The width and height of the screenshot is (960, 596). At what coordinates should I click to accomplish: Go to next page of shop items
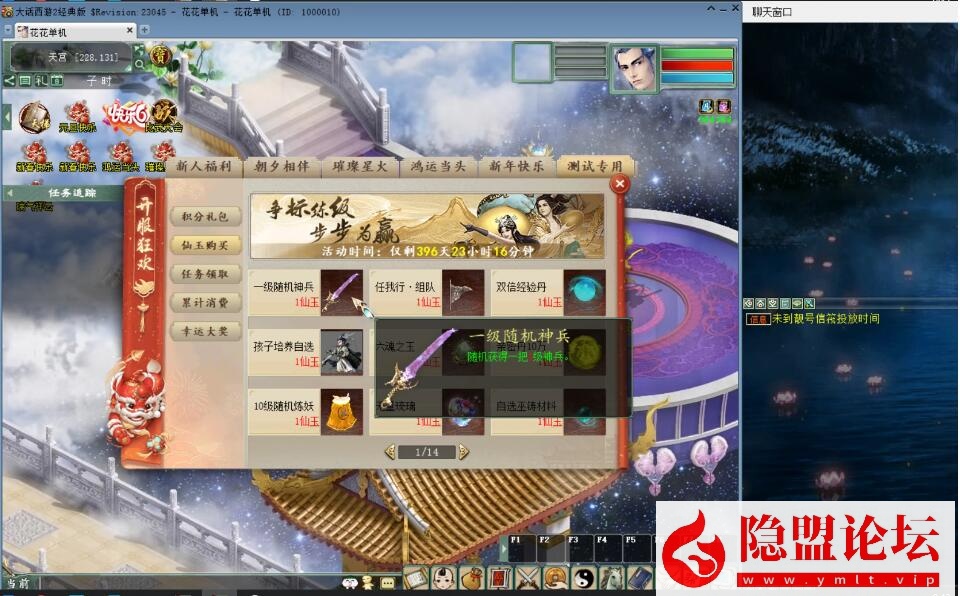(464, 452)
